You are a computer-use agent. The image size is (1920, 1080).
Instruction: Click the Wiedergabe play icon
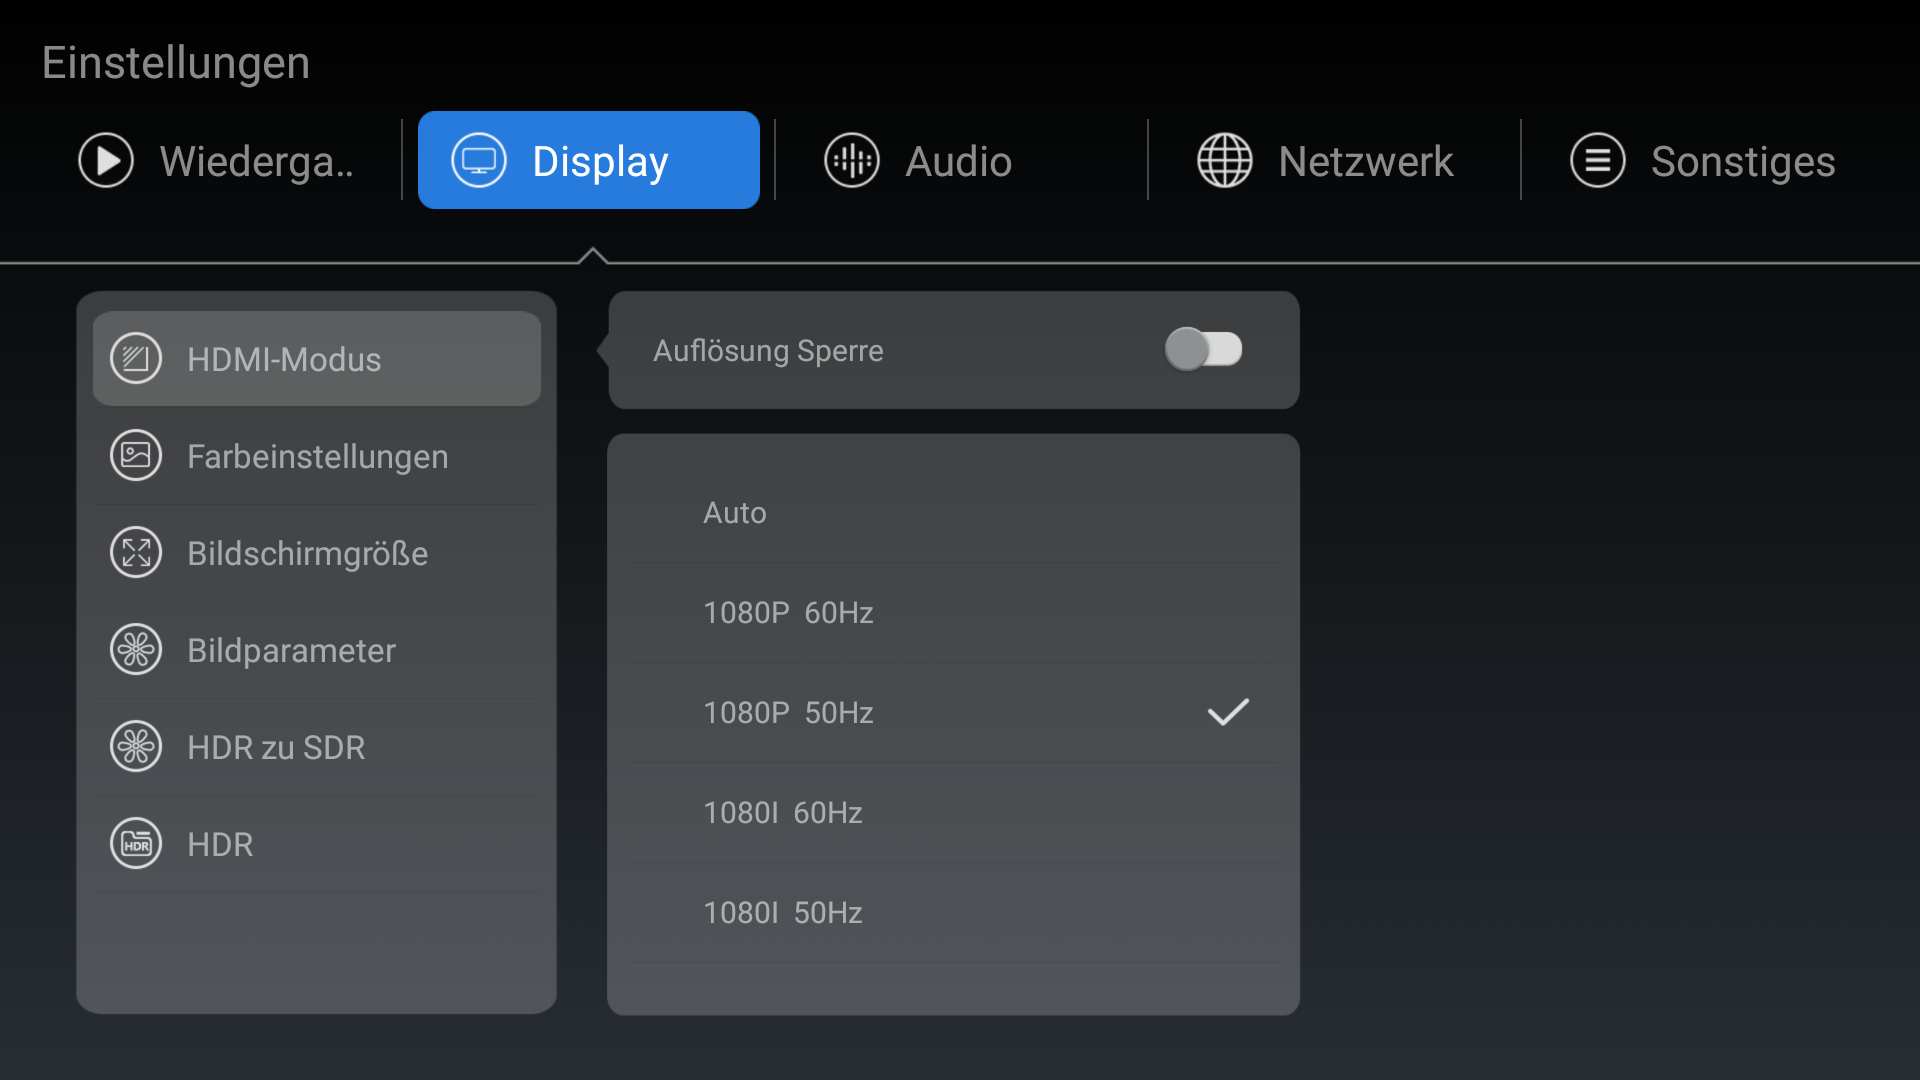[x=106, y=160]
